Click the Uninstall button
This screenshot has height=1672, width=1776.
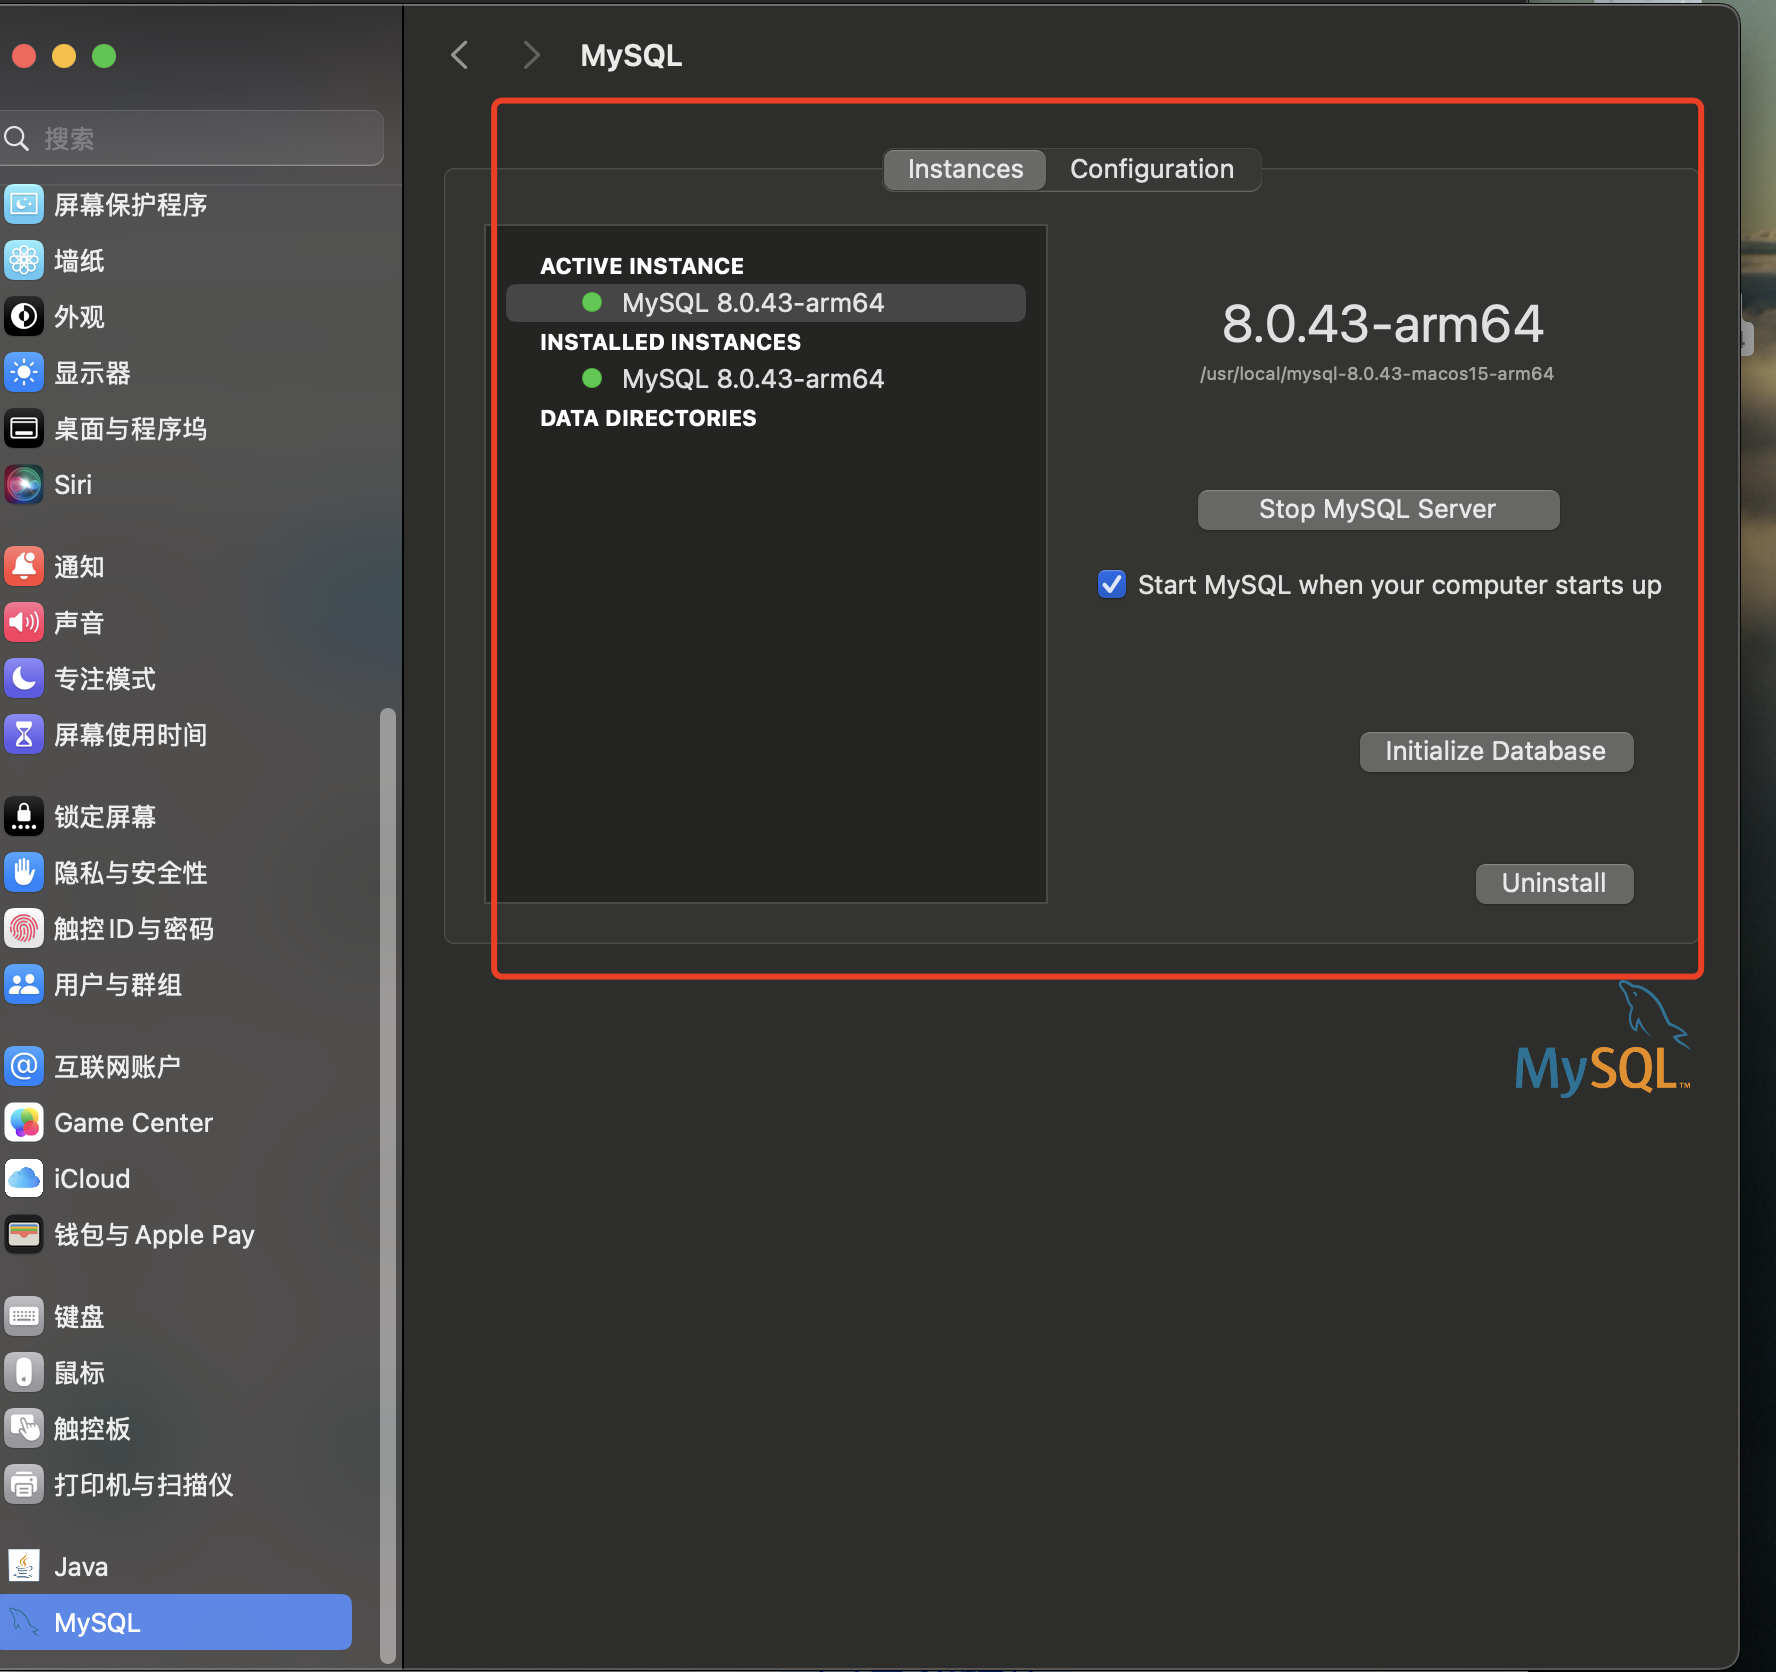pos(1554,883)
